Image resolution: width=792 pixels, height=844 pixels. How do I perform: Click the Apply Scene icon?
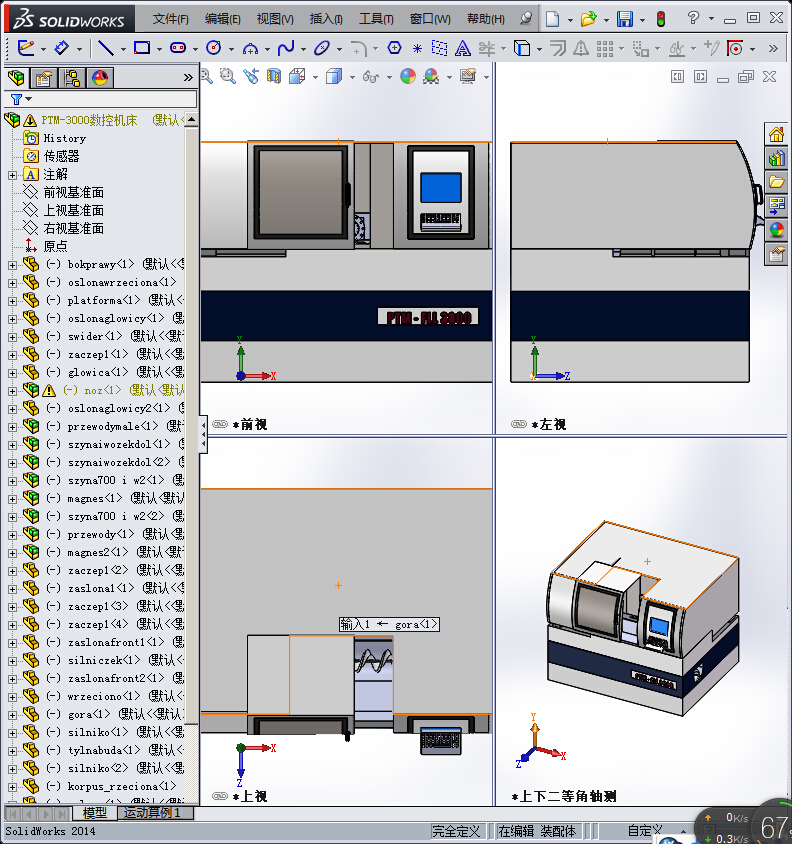(431, 76)
